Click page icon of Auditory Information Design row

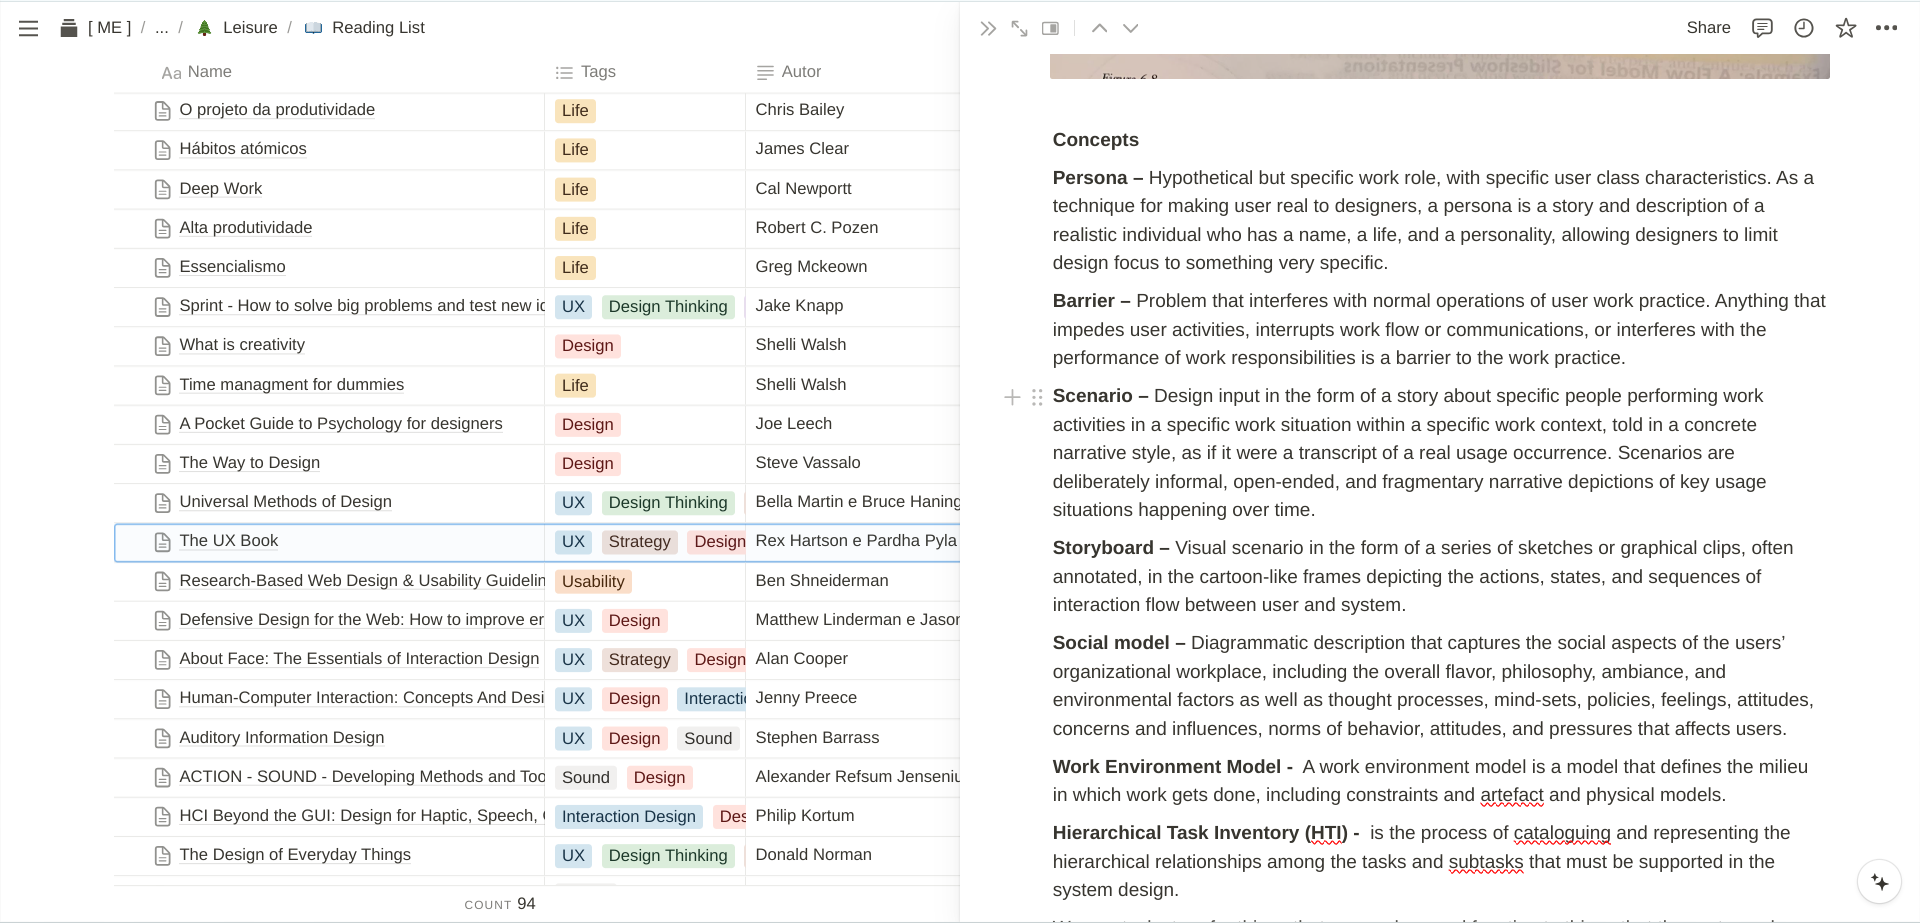tap(163, 738)
